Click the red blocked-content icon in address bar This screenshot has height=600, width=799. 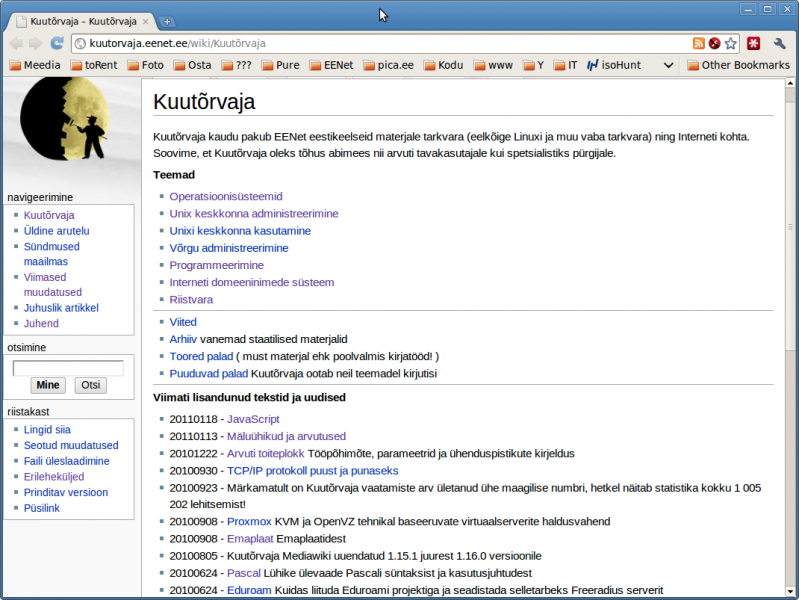point(714,43)
